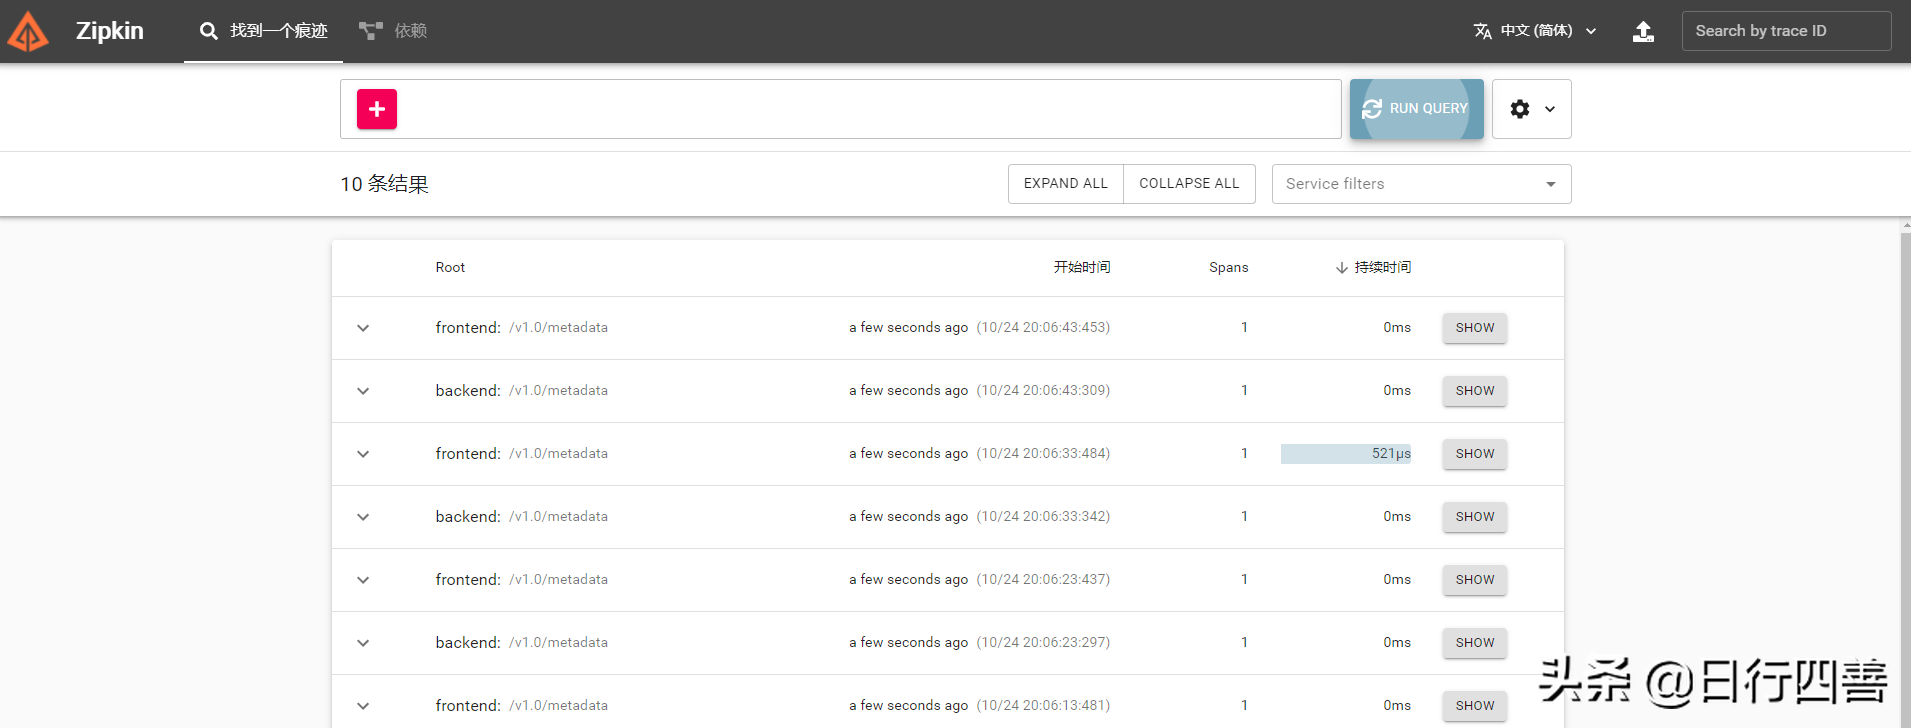
Task: Click the upload JSON icon
Action: click(x=1643, y=31)
